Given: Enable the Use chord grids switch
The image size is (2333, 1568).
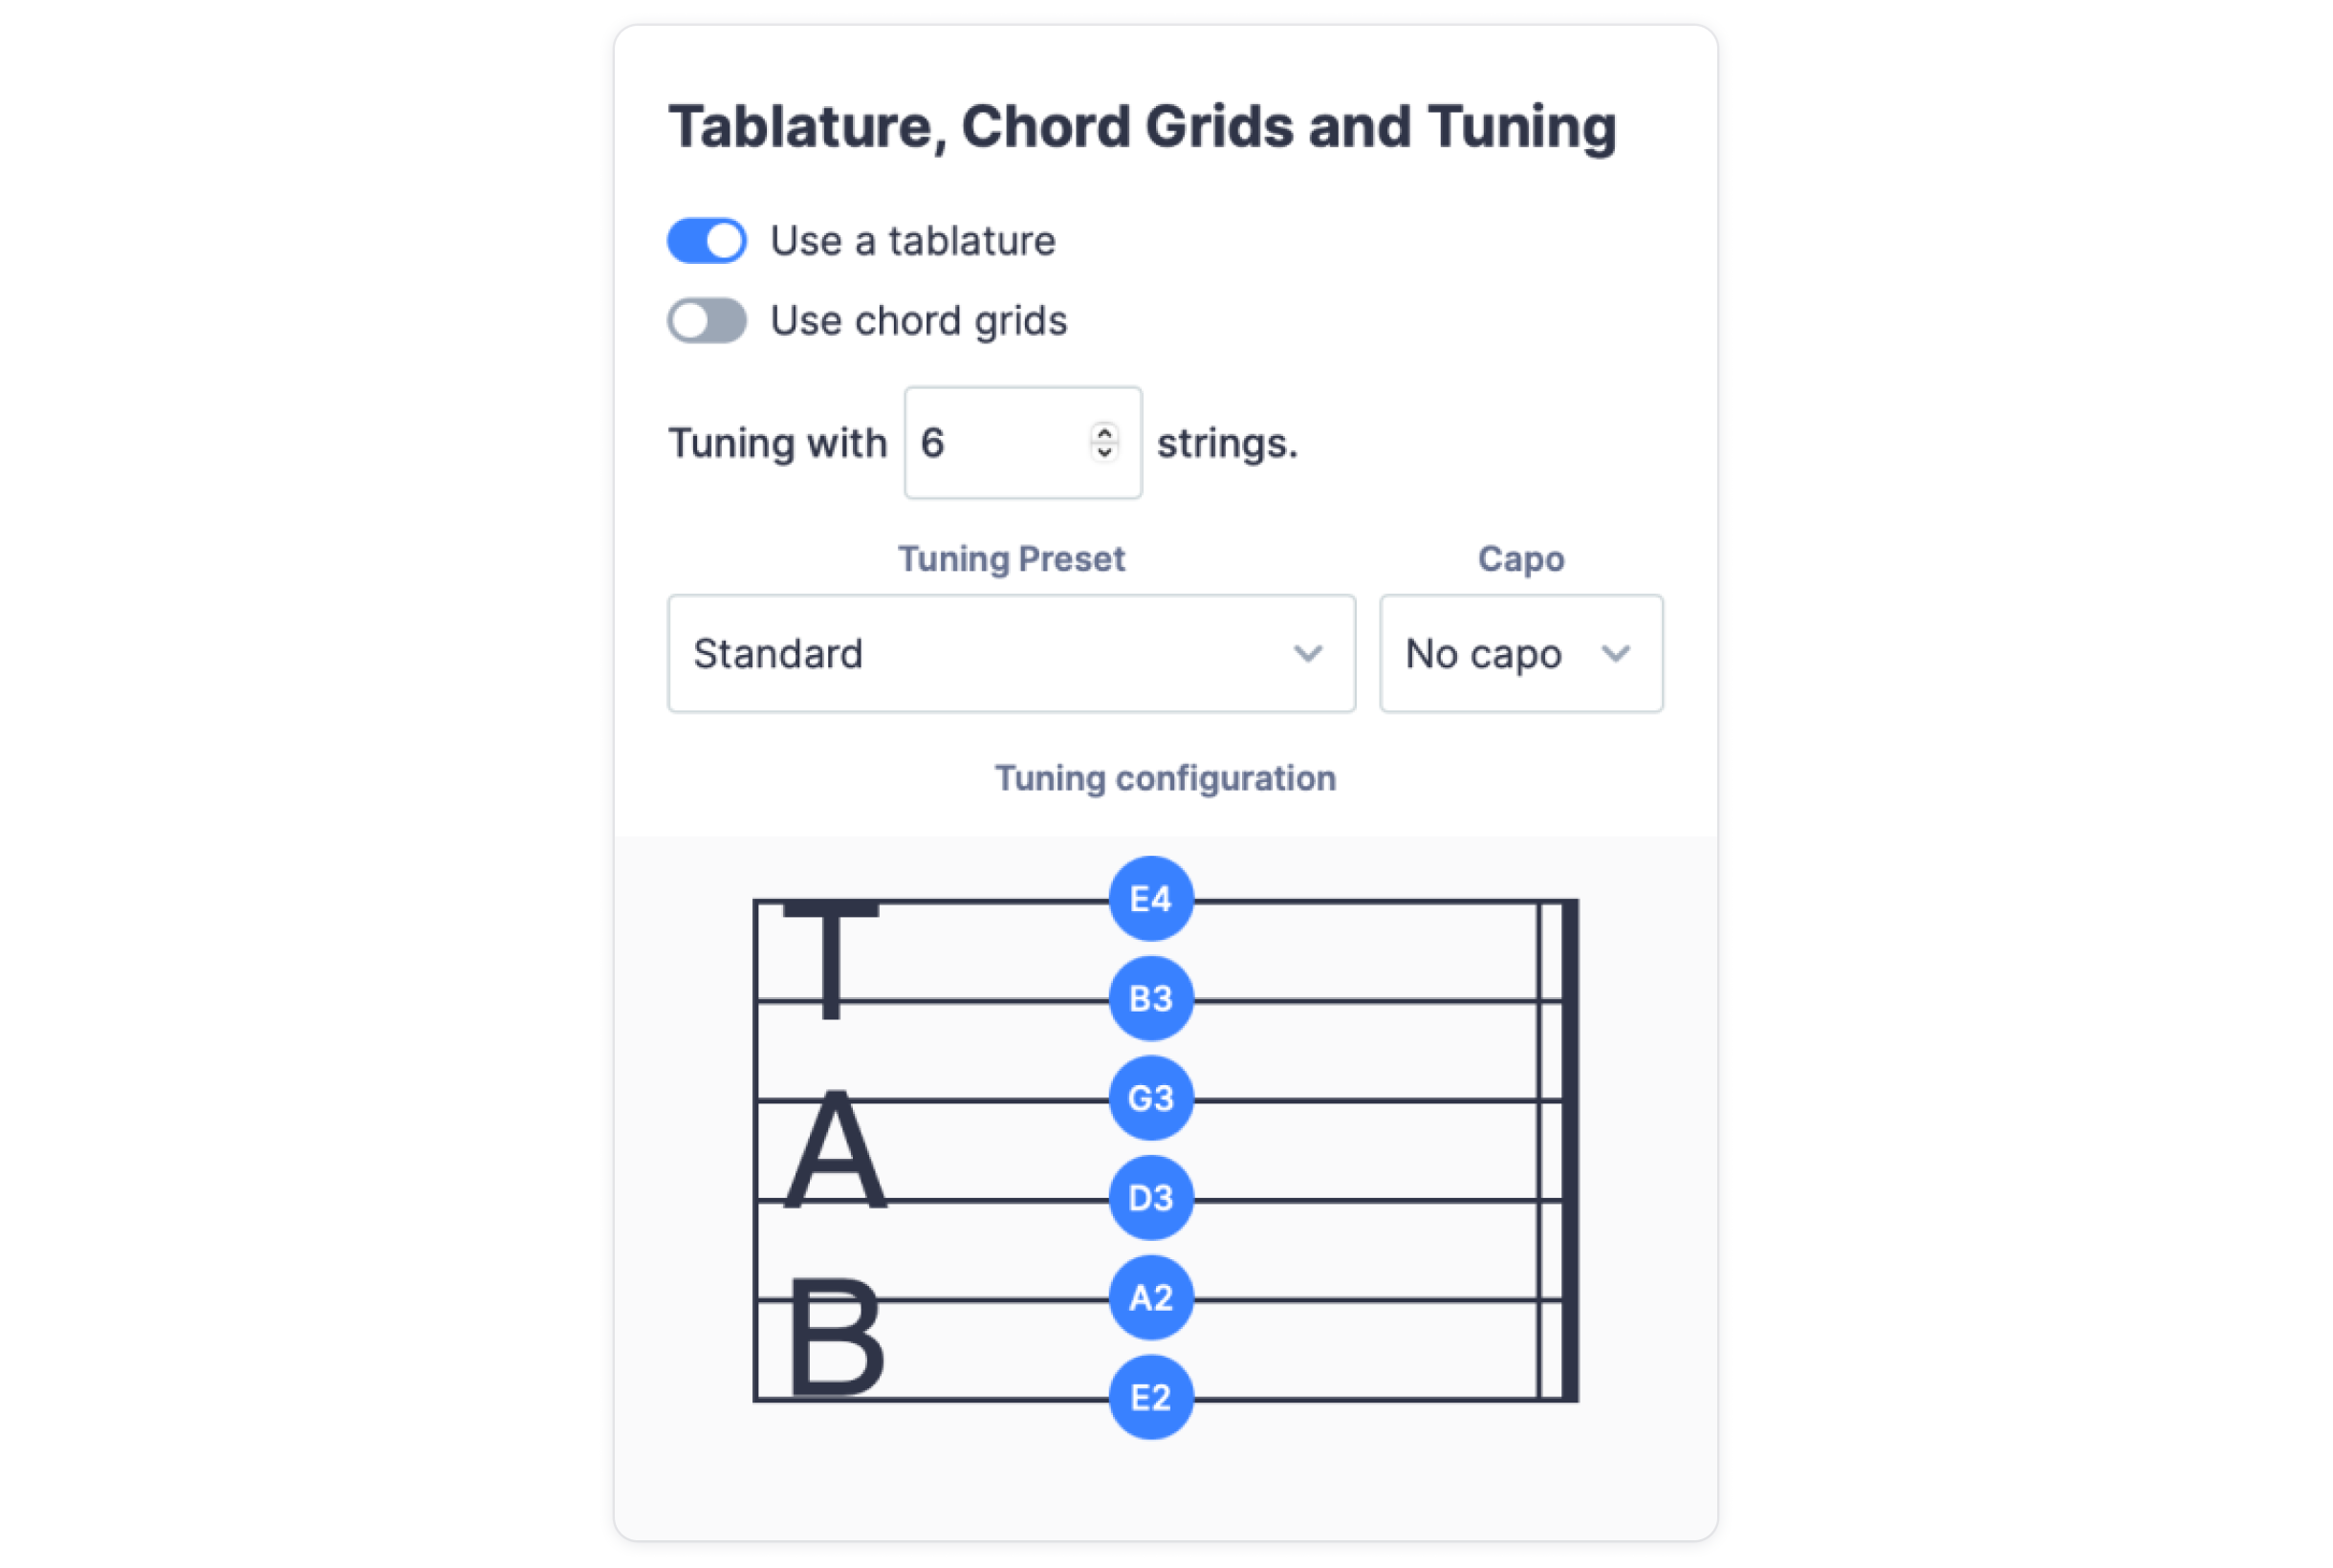Looking at the screenshot, I should coord(705,321).
